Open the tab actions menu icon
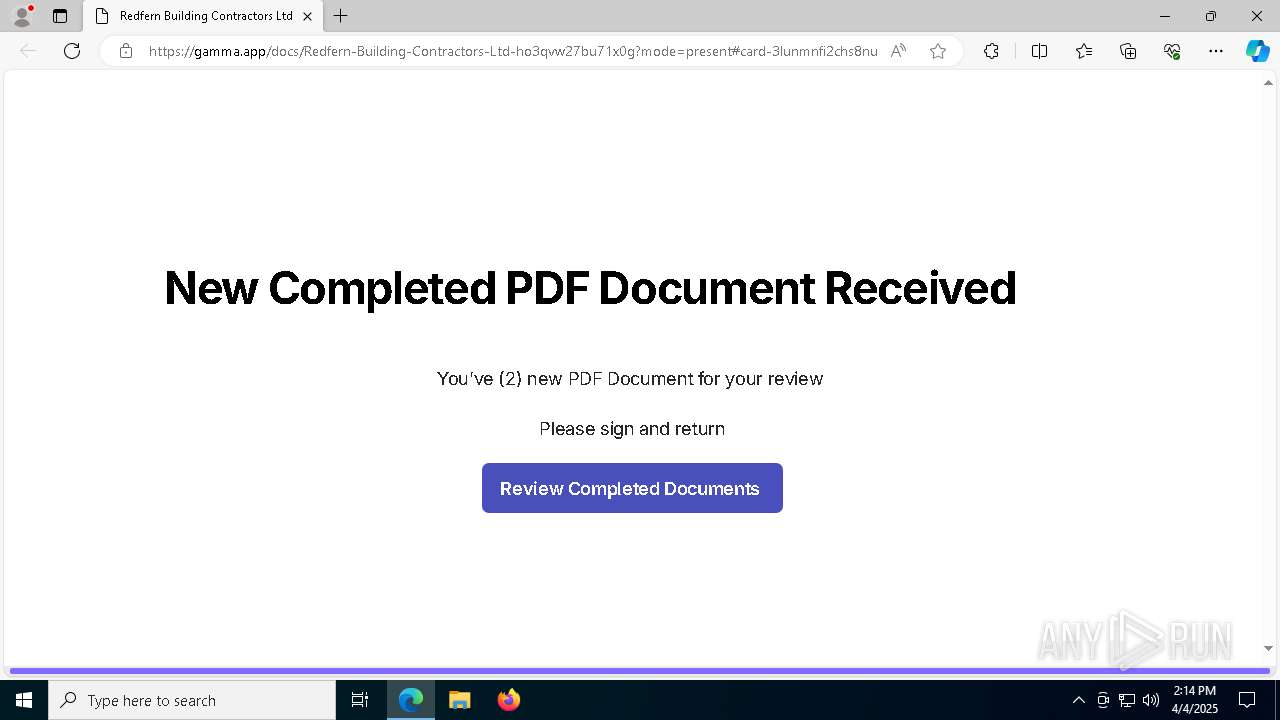Screen dimensions: 1280x720 60,16
